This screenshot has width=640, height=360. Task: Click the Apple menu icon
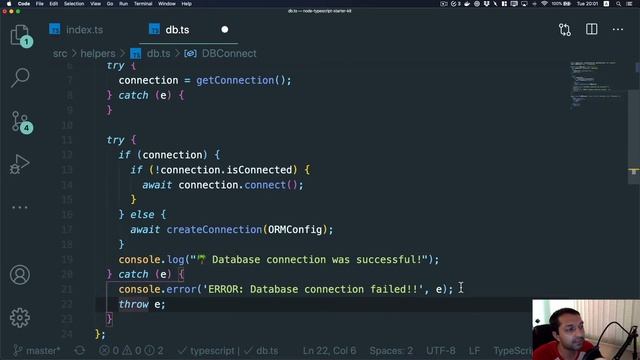point(9,4)
